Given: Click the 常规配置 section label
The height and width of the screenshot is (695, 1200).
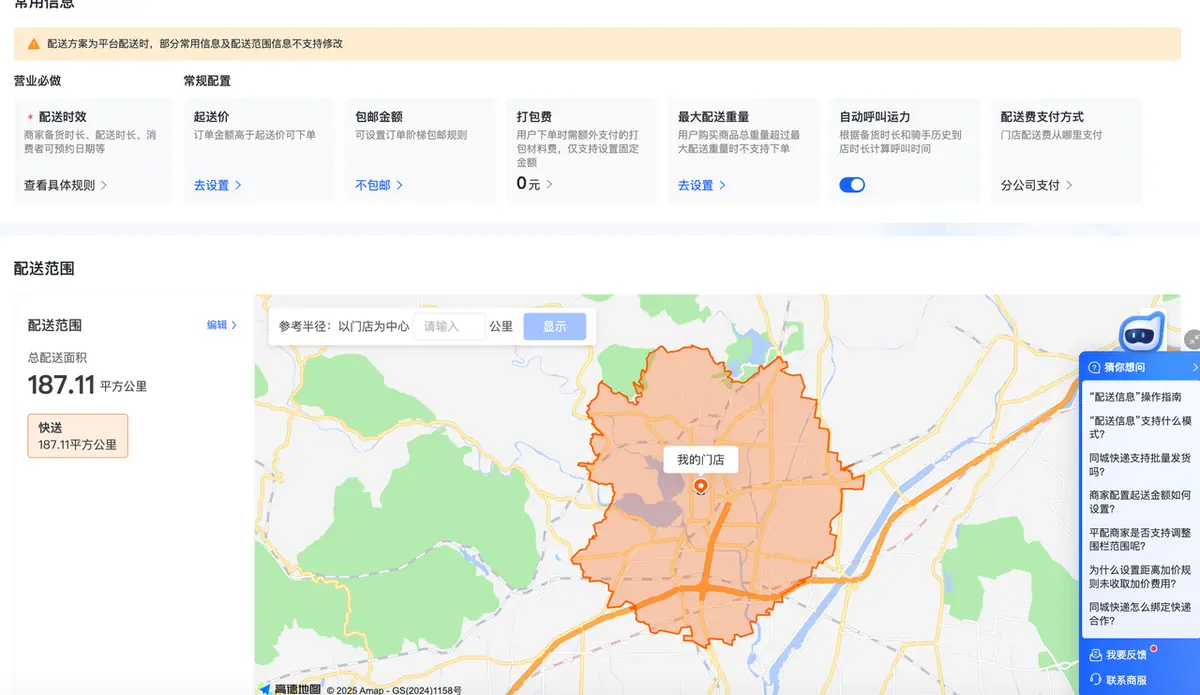Looking at the screenshot, I should (x=207, y=80).
